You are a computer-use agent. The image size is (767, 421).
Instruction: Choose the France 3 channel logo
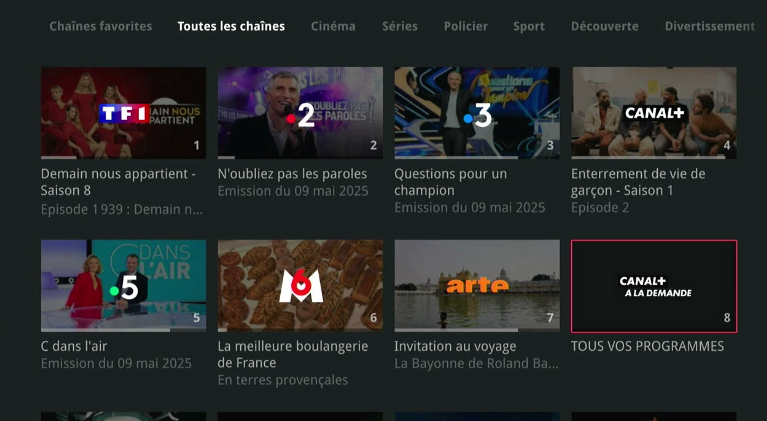pos(477,115)
